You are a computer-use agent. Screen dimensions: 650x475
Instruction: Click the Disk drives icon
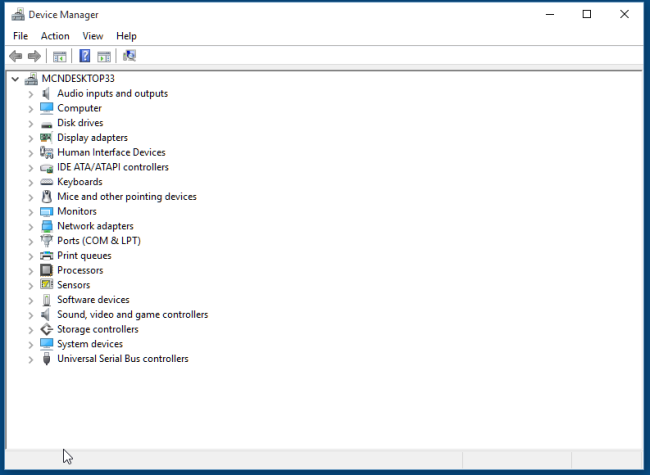(x=46, y=124)
